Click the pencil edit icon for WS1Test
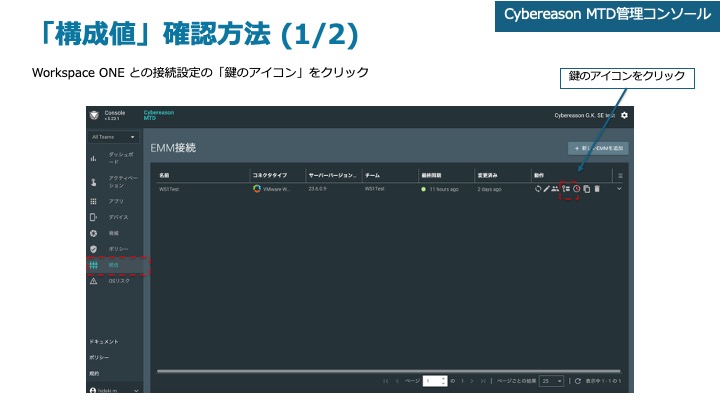 click(x=546, y=189)
